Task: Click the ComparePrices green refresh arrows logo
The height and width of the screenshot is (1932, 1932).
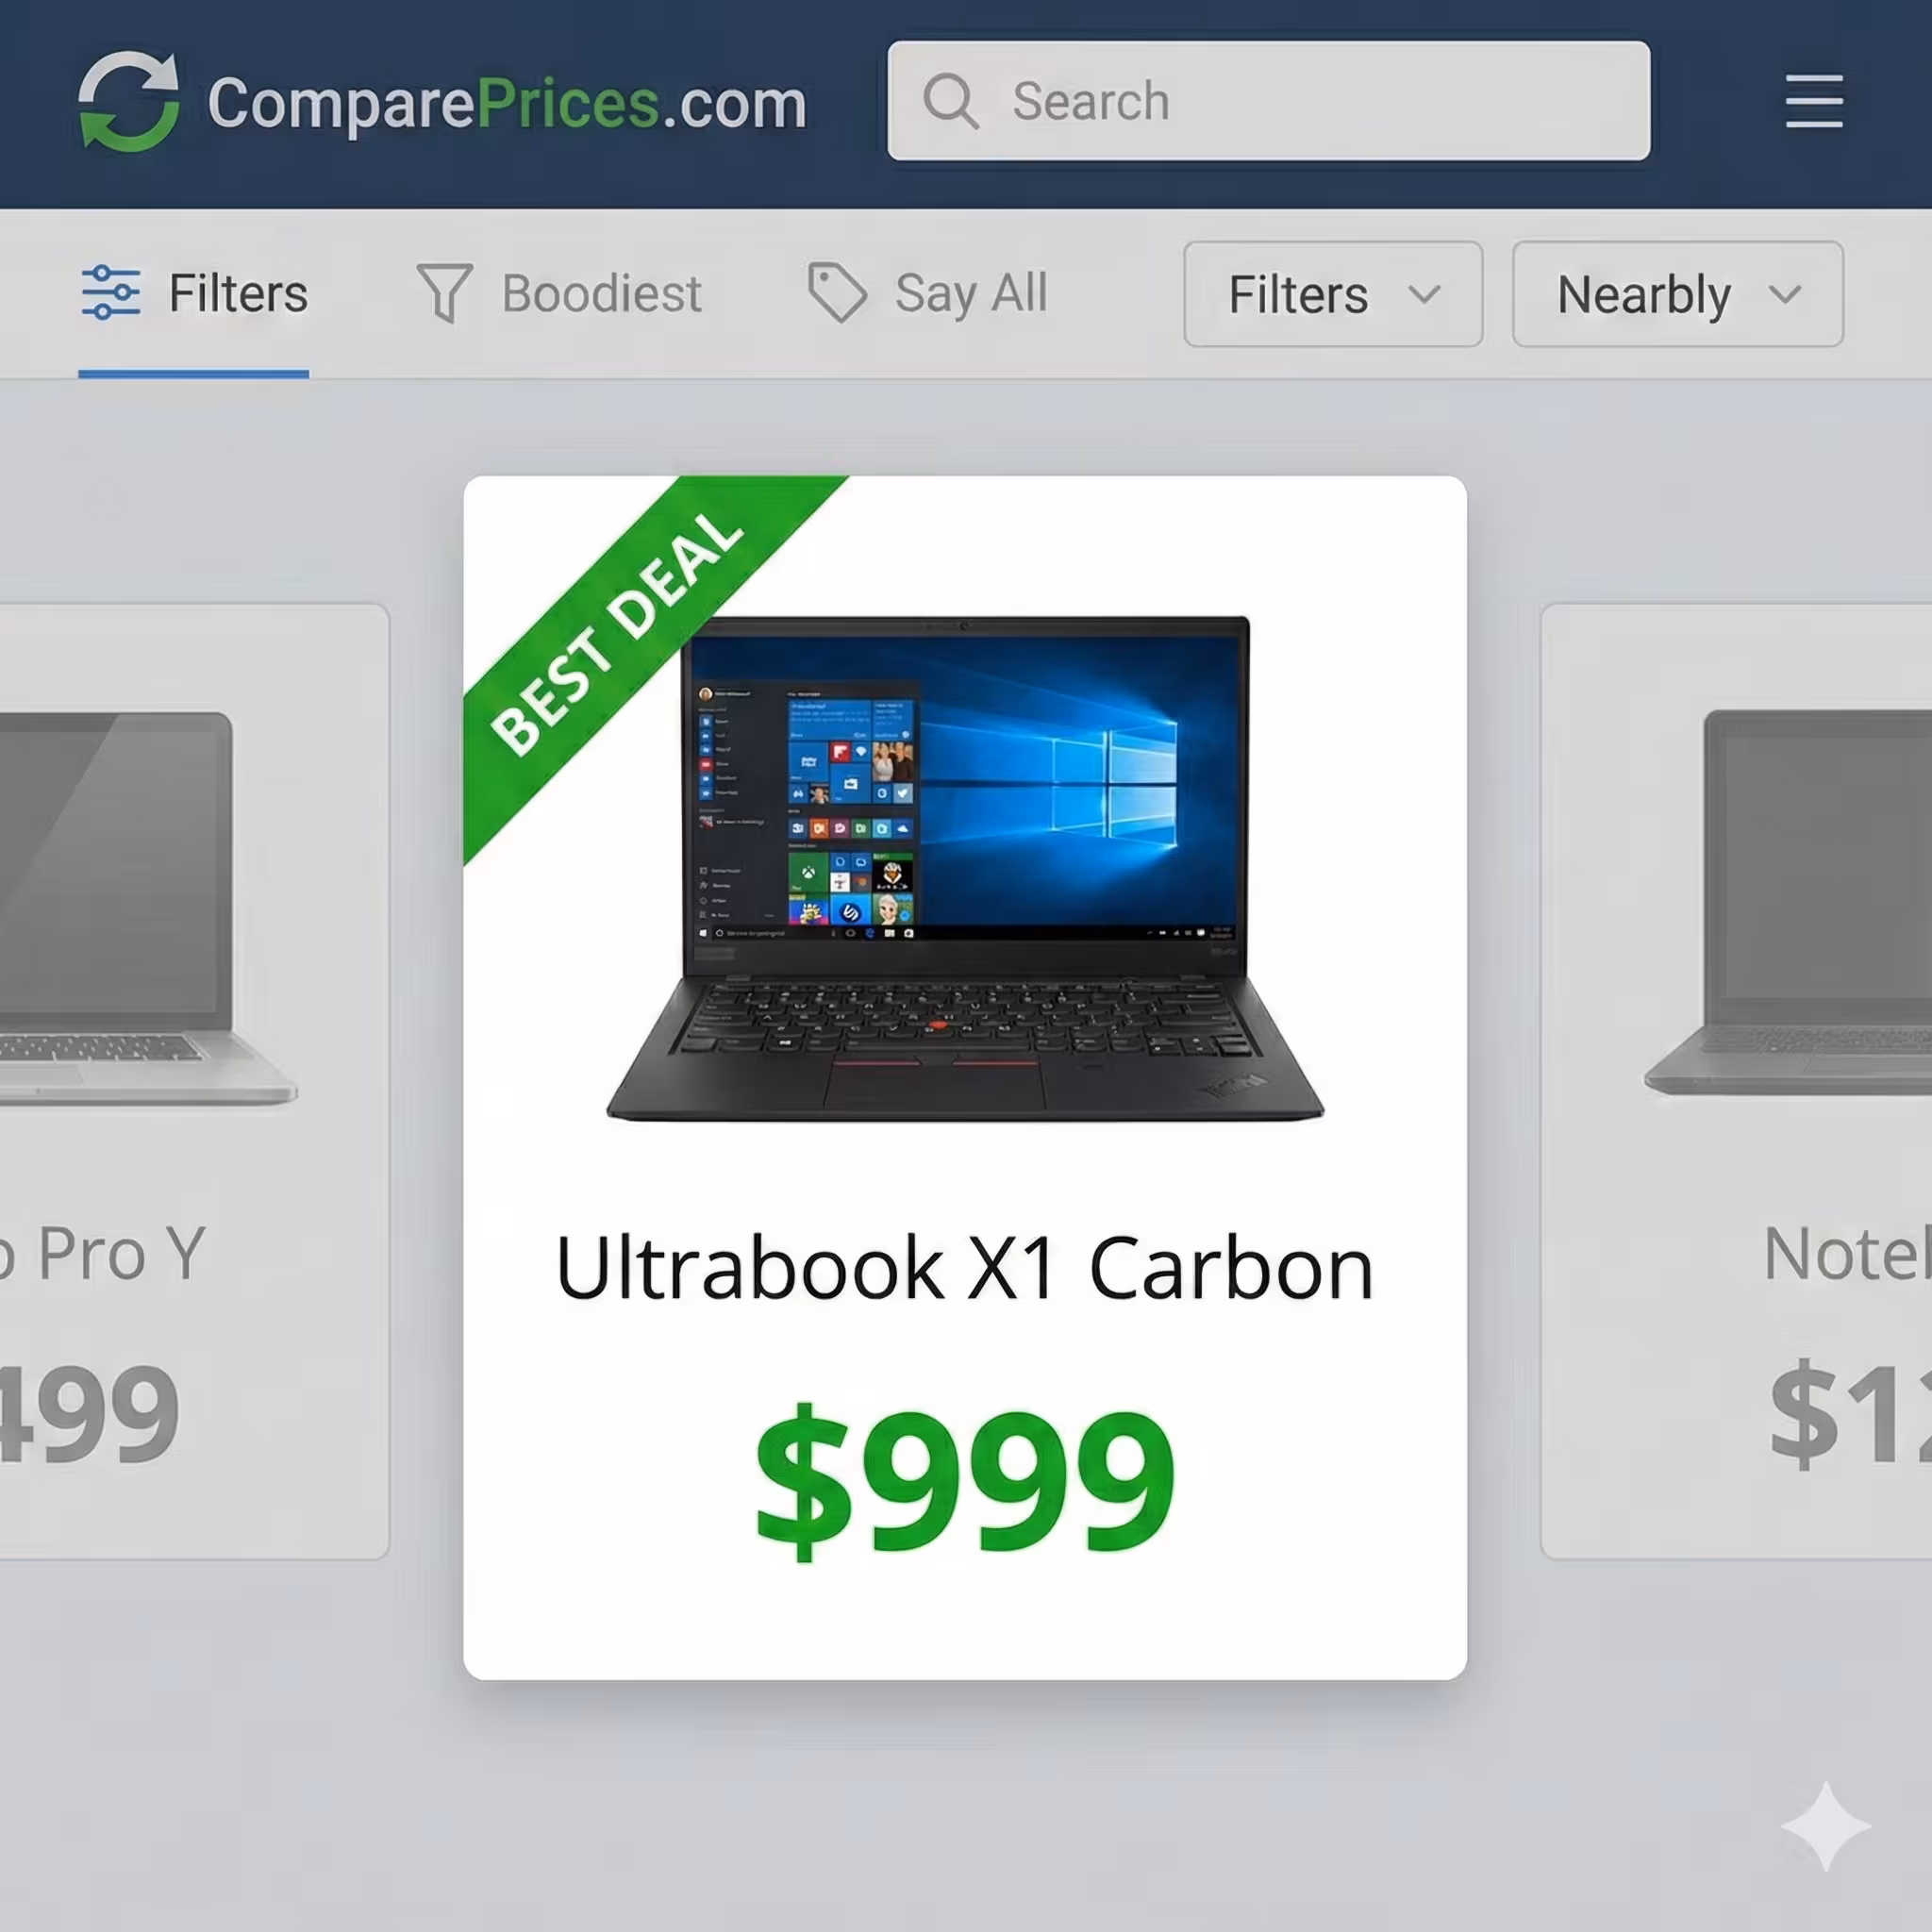Action: [x=129, y=101]
